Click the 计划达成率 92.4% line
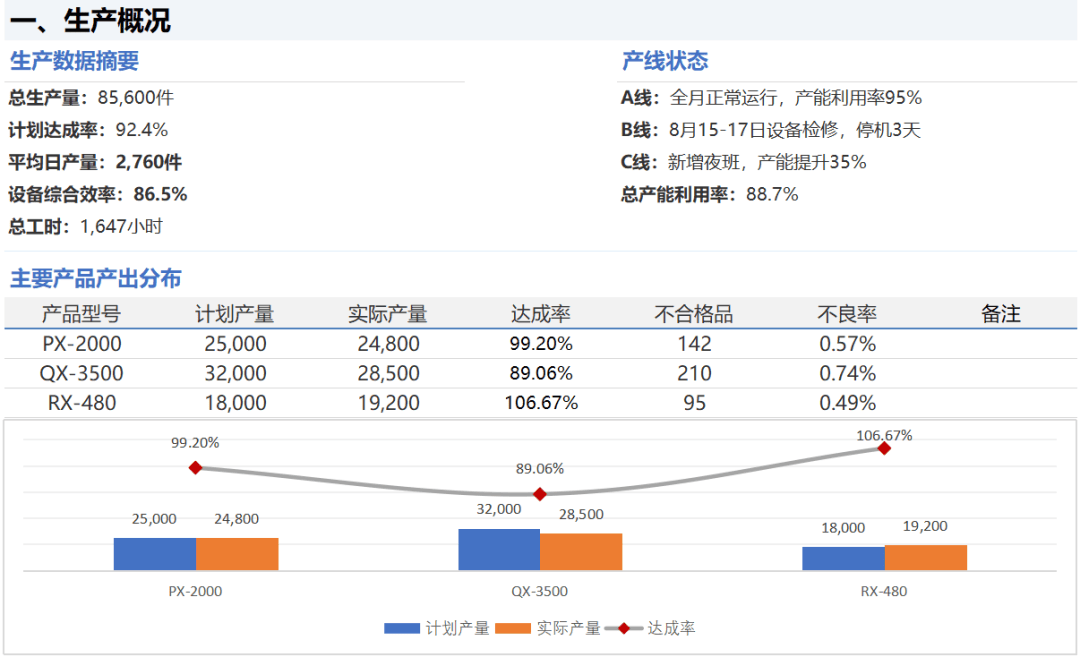1080x657 pixels. click(x=88, y=129)
